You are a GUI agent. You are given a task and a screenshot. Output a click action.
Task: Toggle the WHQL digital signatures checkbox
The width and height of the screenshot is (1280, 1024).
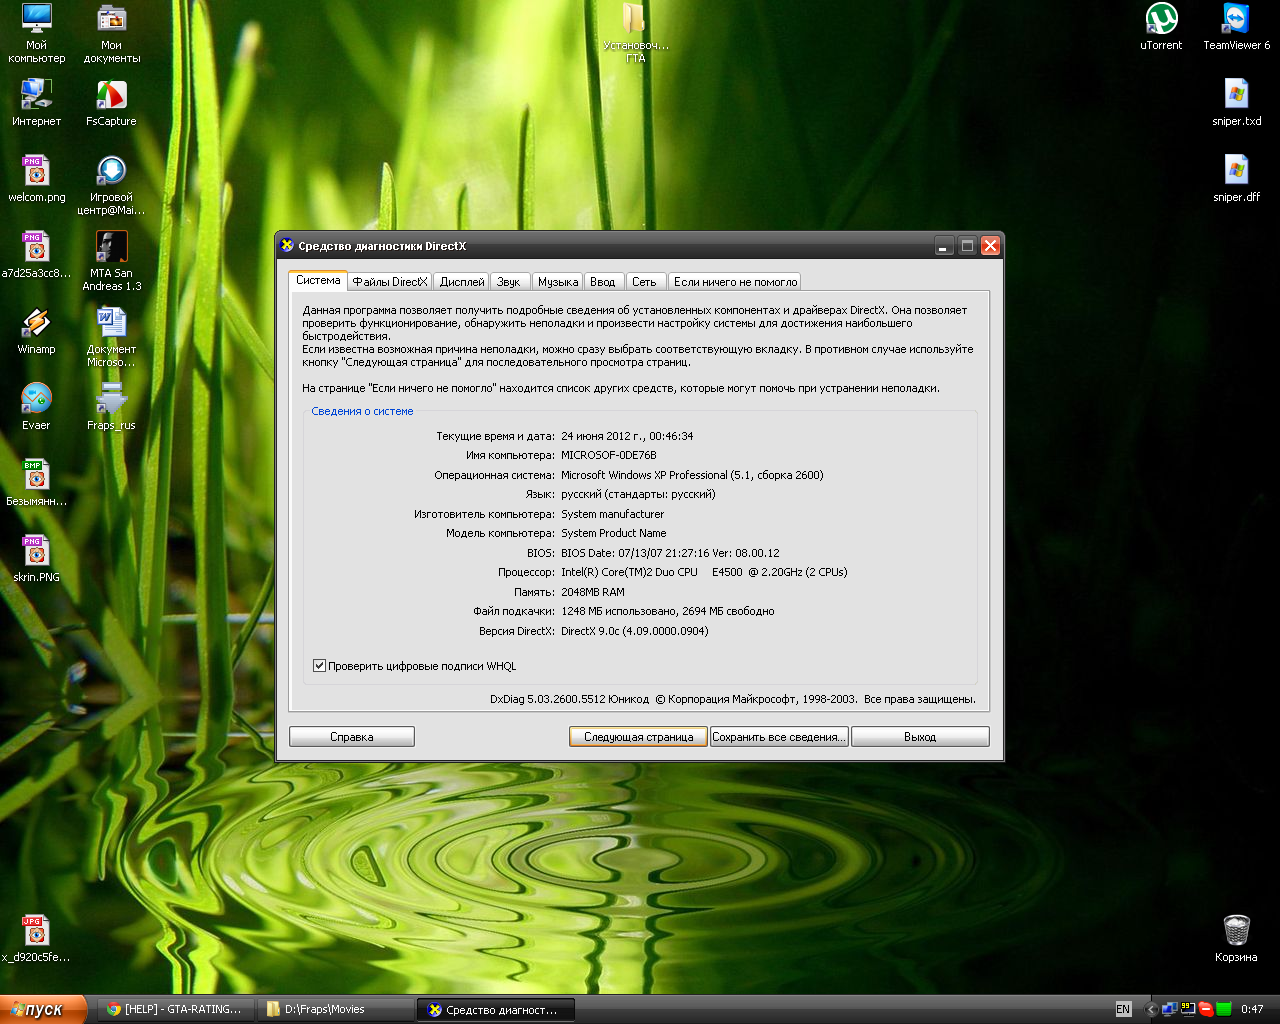point(319,665)
